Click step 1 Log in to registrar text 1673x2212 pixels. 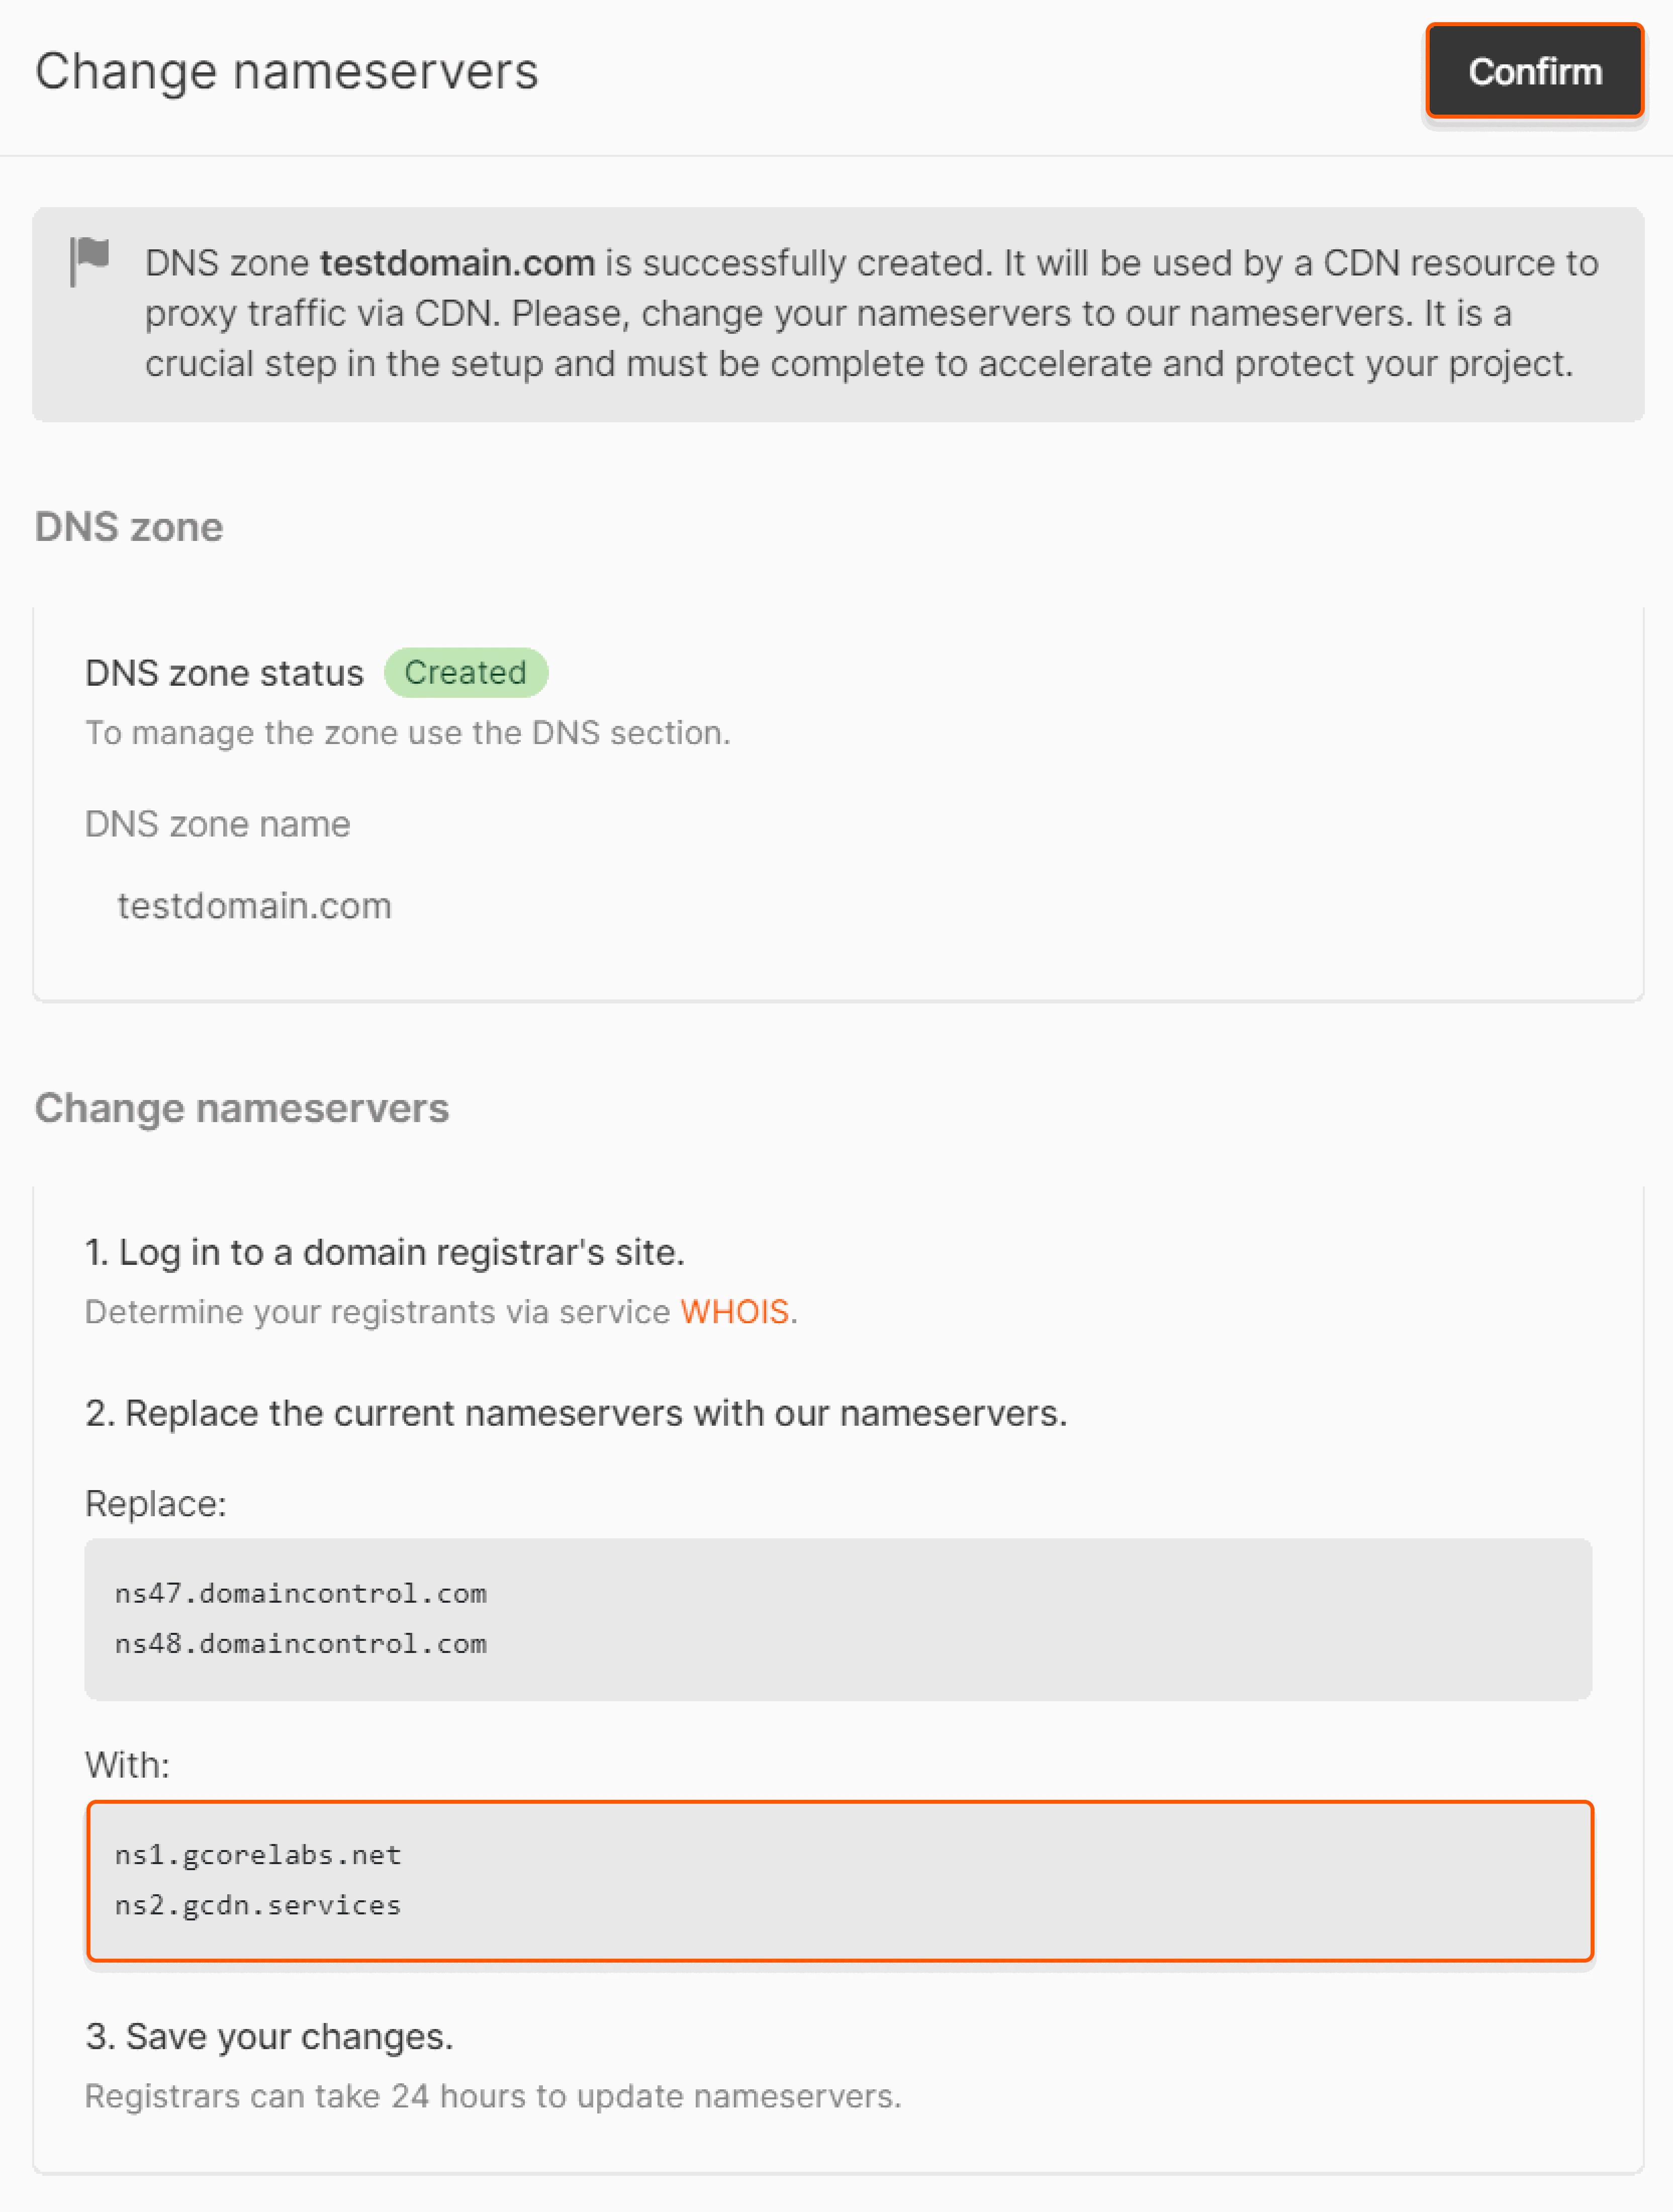point(385,1252)
